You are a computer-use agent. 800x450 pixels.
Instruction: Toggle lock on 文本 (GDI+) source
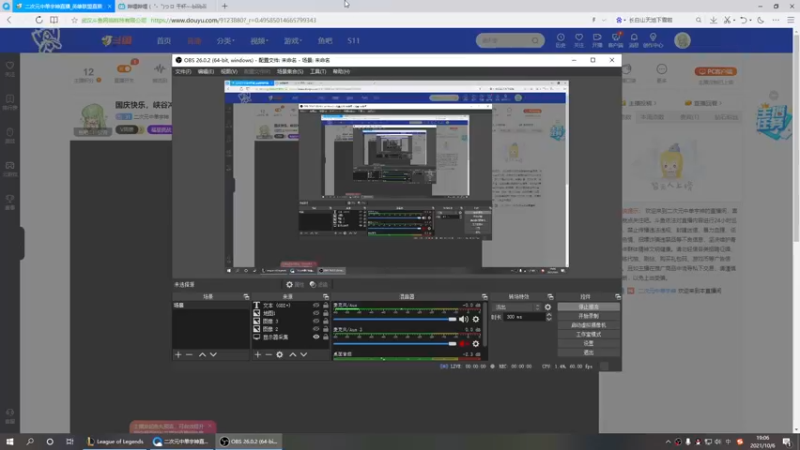coord(326,305)
